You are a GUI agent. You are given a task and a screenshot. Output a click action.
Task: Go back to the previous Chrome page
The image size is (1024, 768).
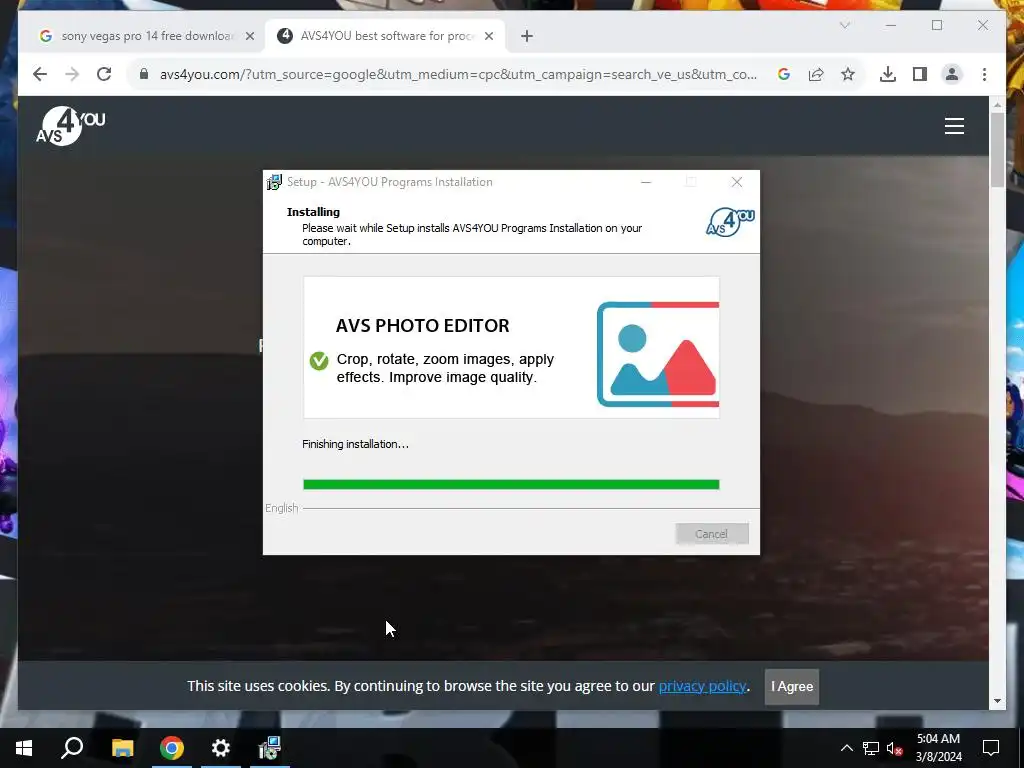pyautogui.click(x=40, y=74)
